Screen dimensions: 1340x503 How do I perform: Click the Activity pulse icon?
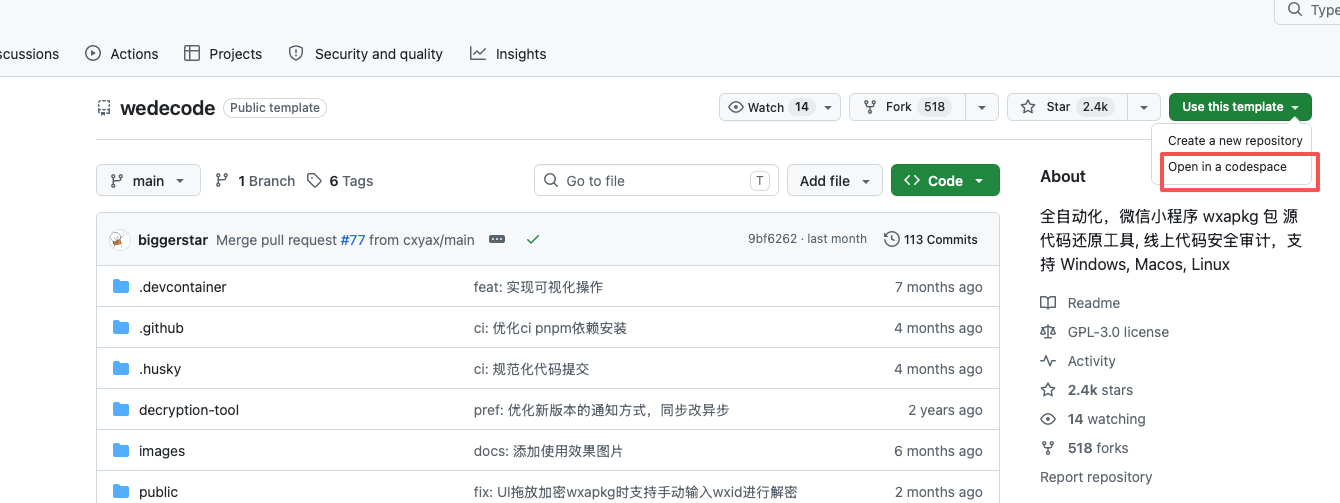click(1048, 361)
